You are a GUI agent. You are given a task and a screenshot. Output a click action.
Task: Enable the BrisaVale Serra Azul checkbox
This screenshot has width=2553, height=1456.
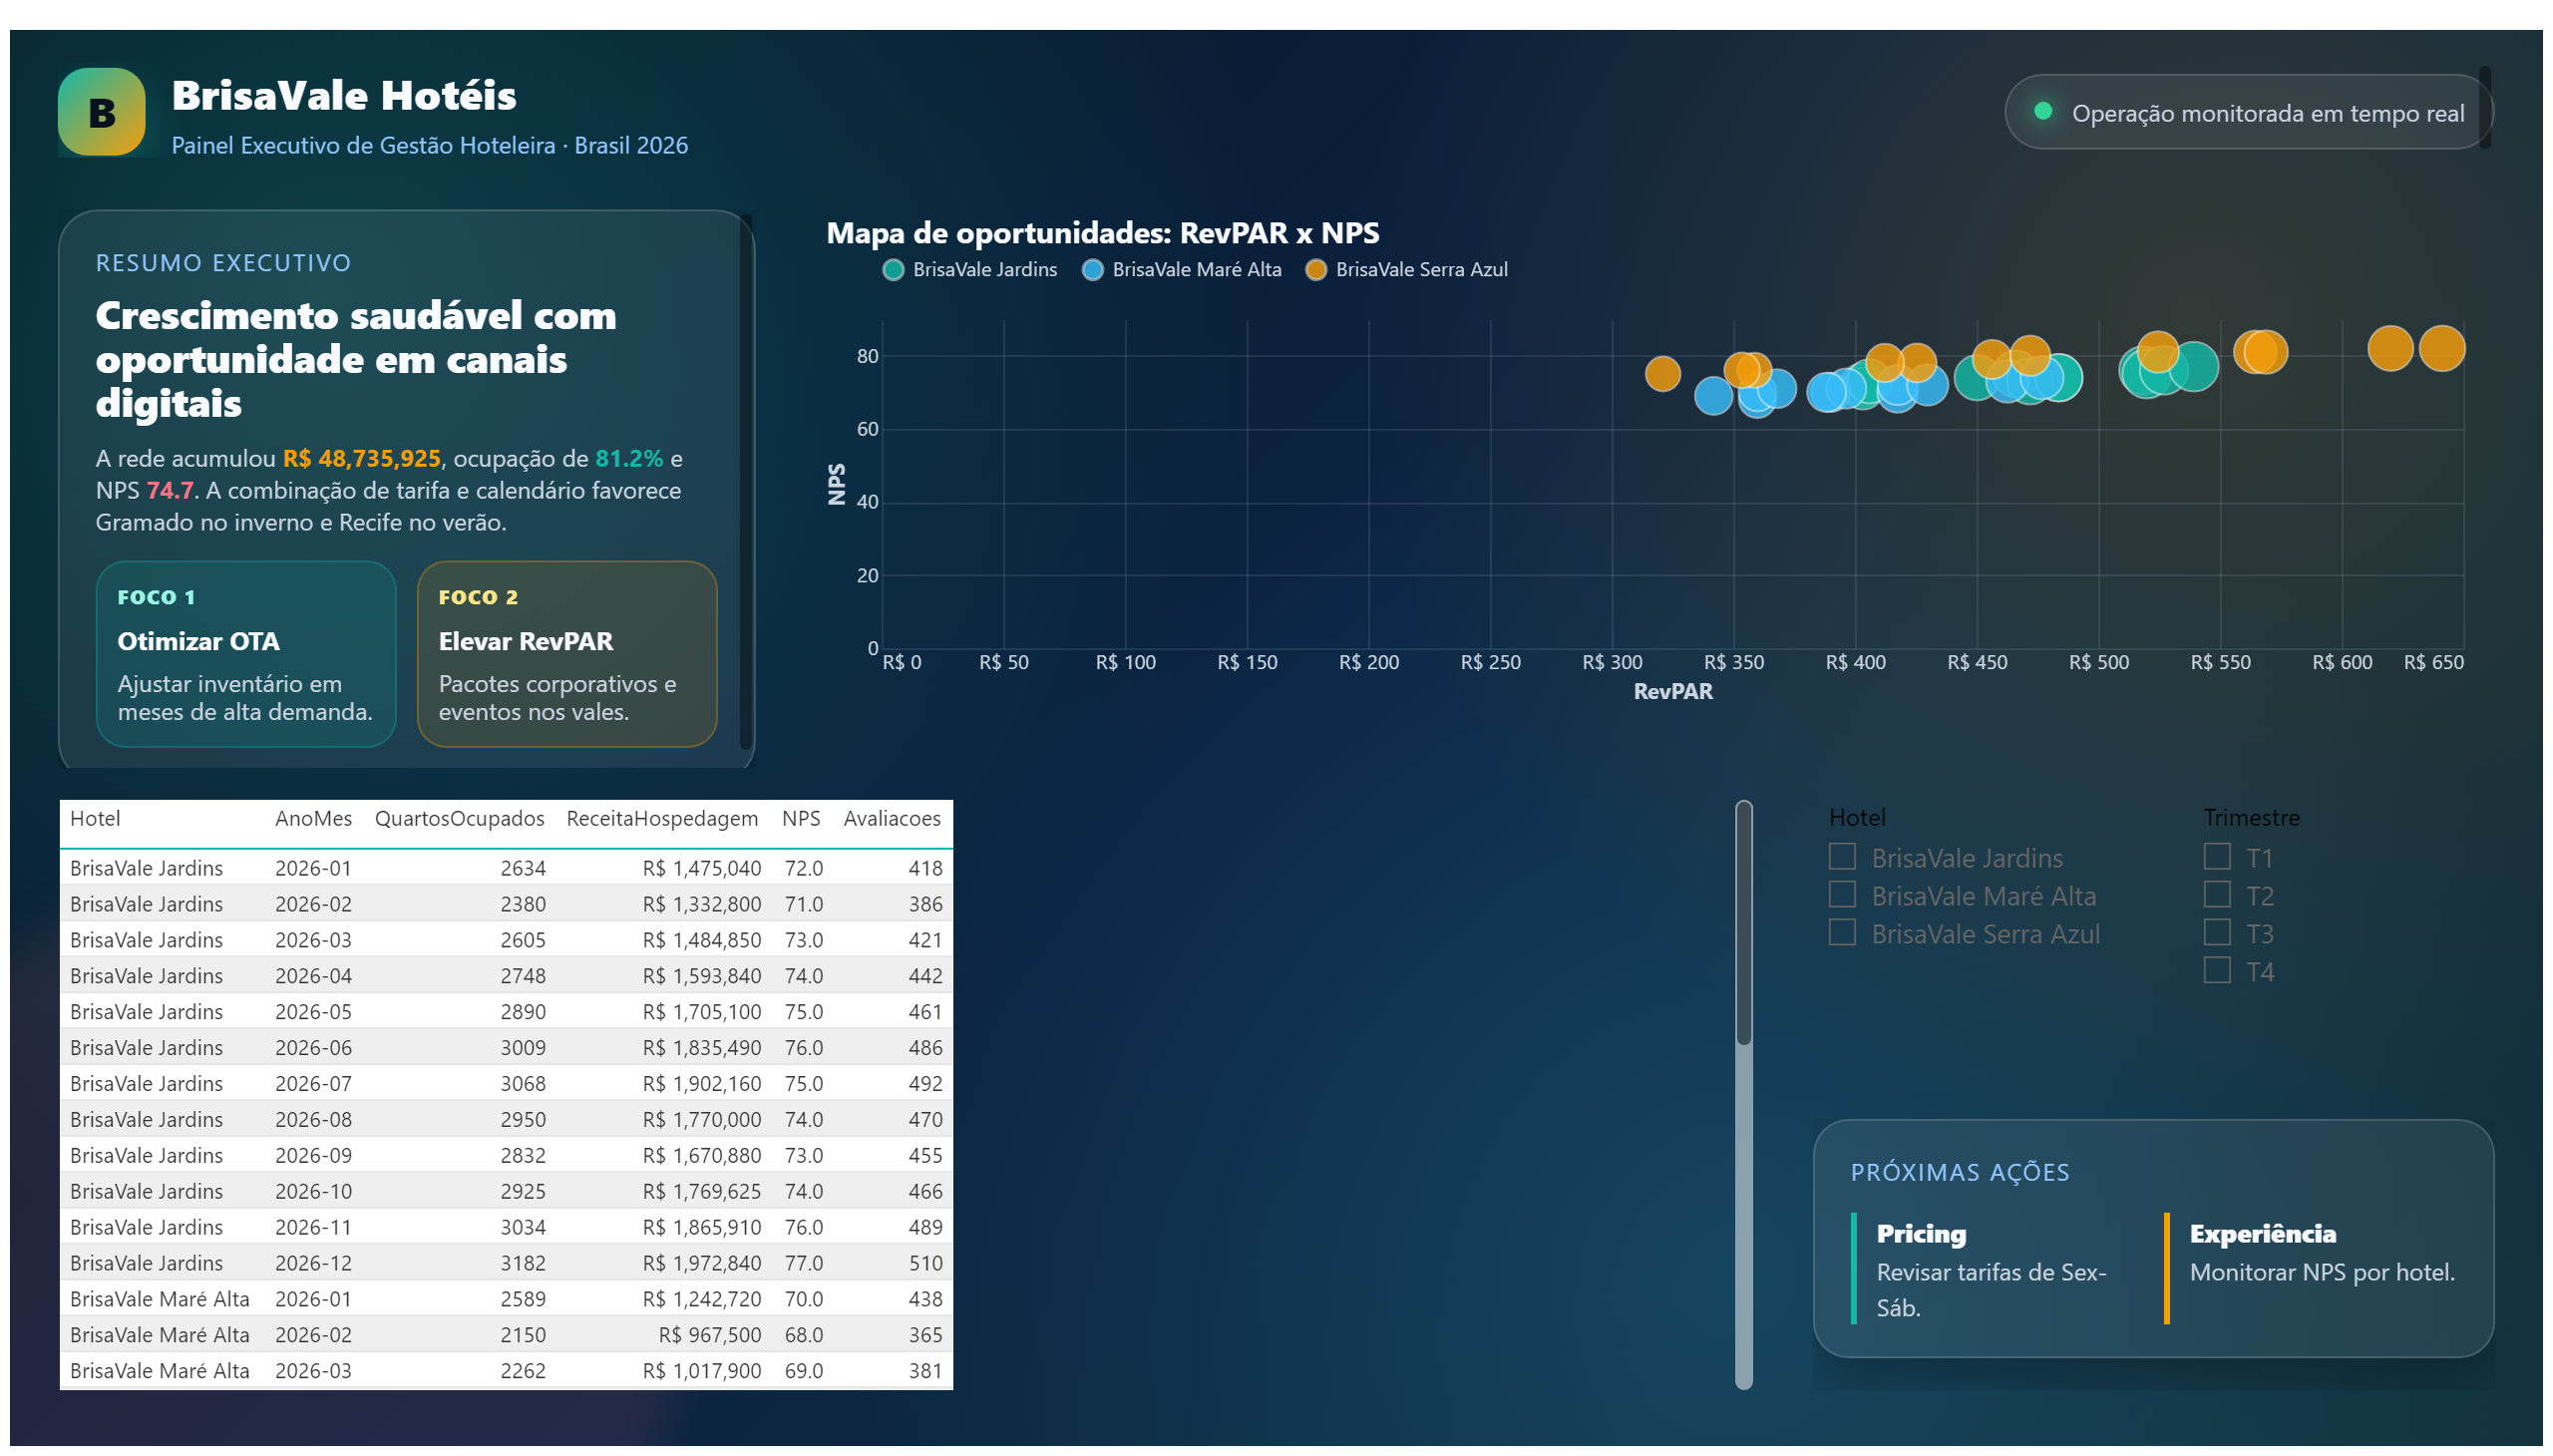coord(1841,933)
